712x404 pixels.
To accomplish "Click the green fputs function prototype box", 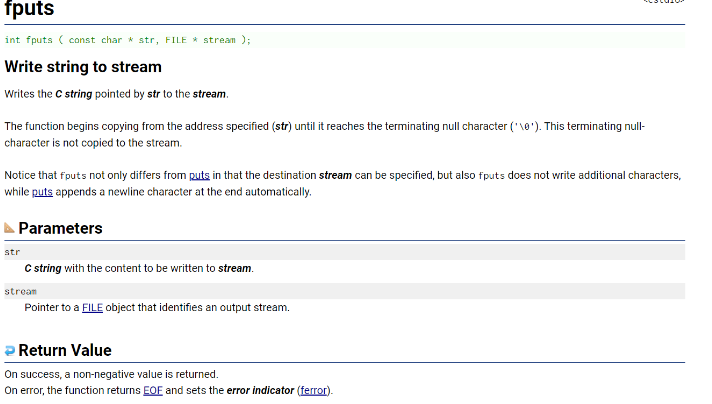I will tap(345, 40).
